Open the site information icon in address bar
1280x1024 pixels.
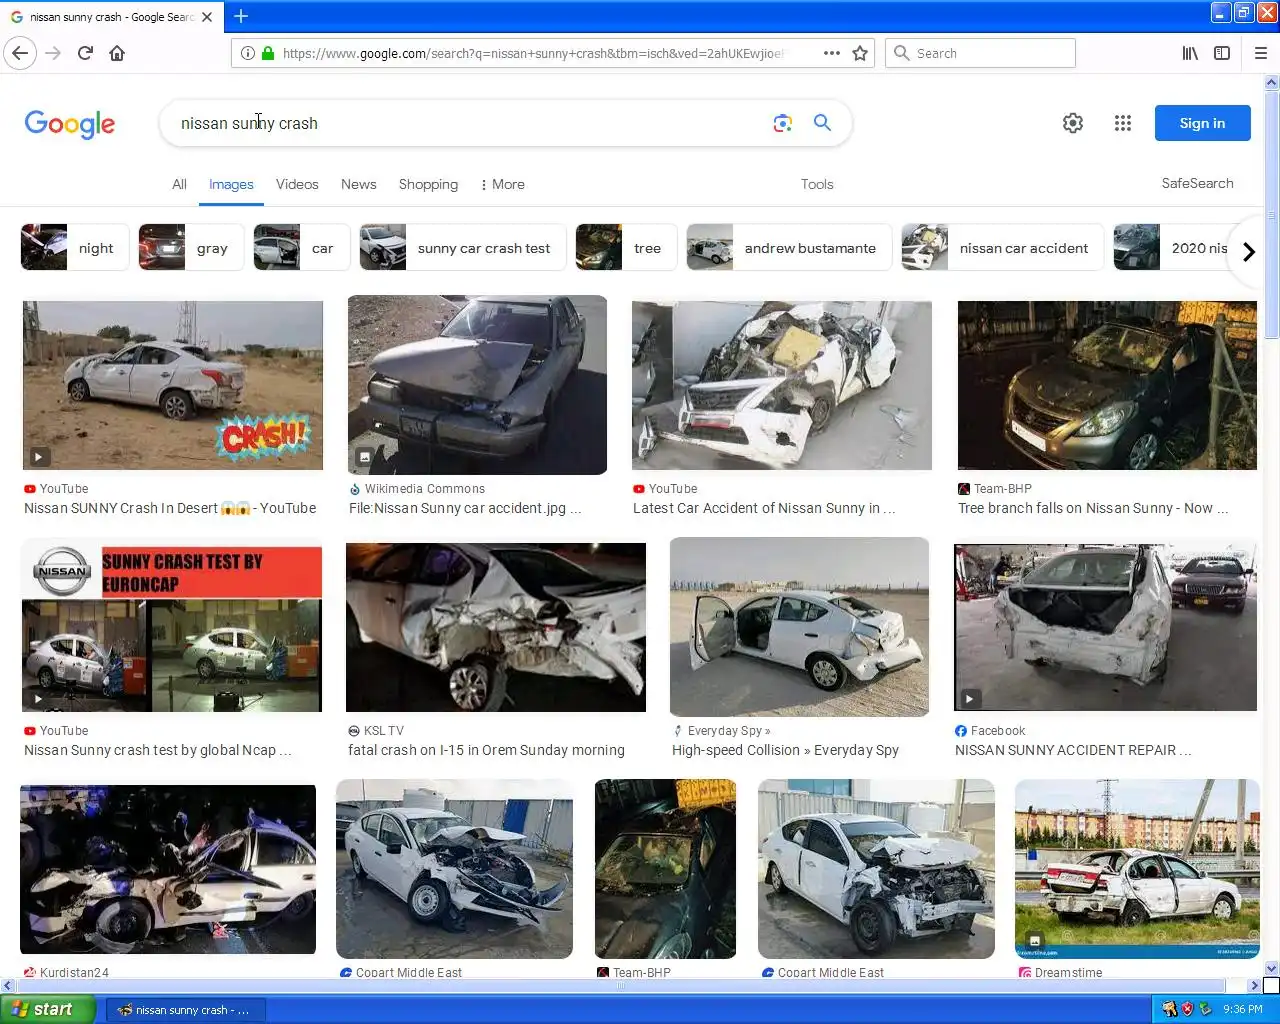(247, 53)
